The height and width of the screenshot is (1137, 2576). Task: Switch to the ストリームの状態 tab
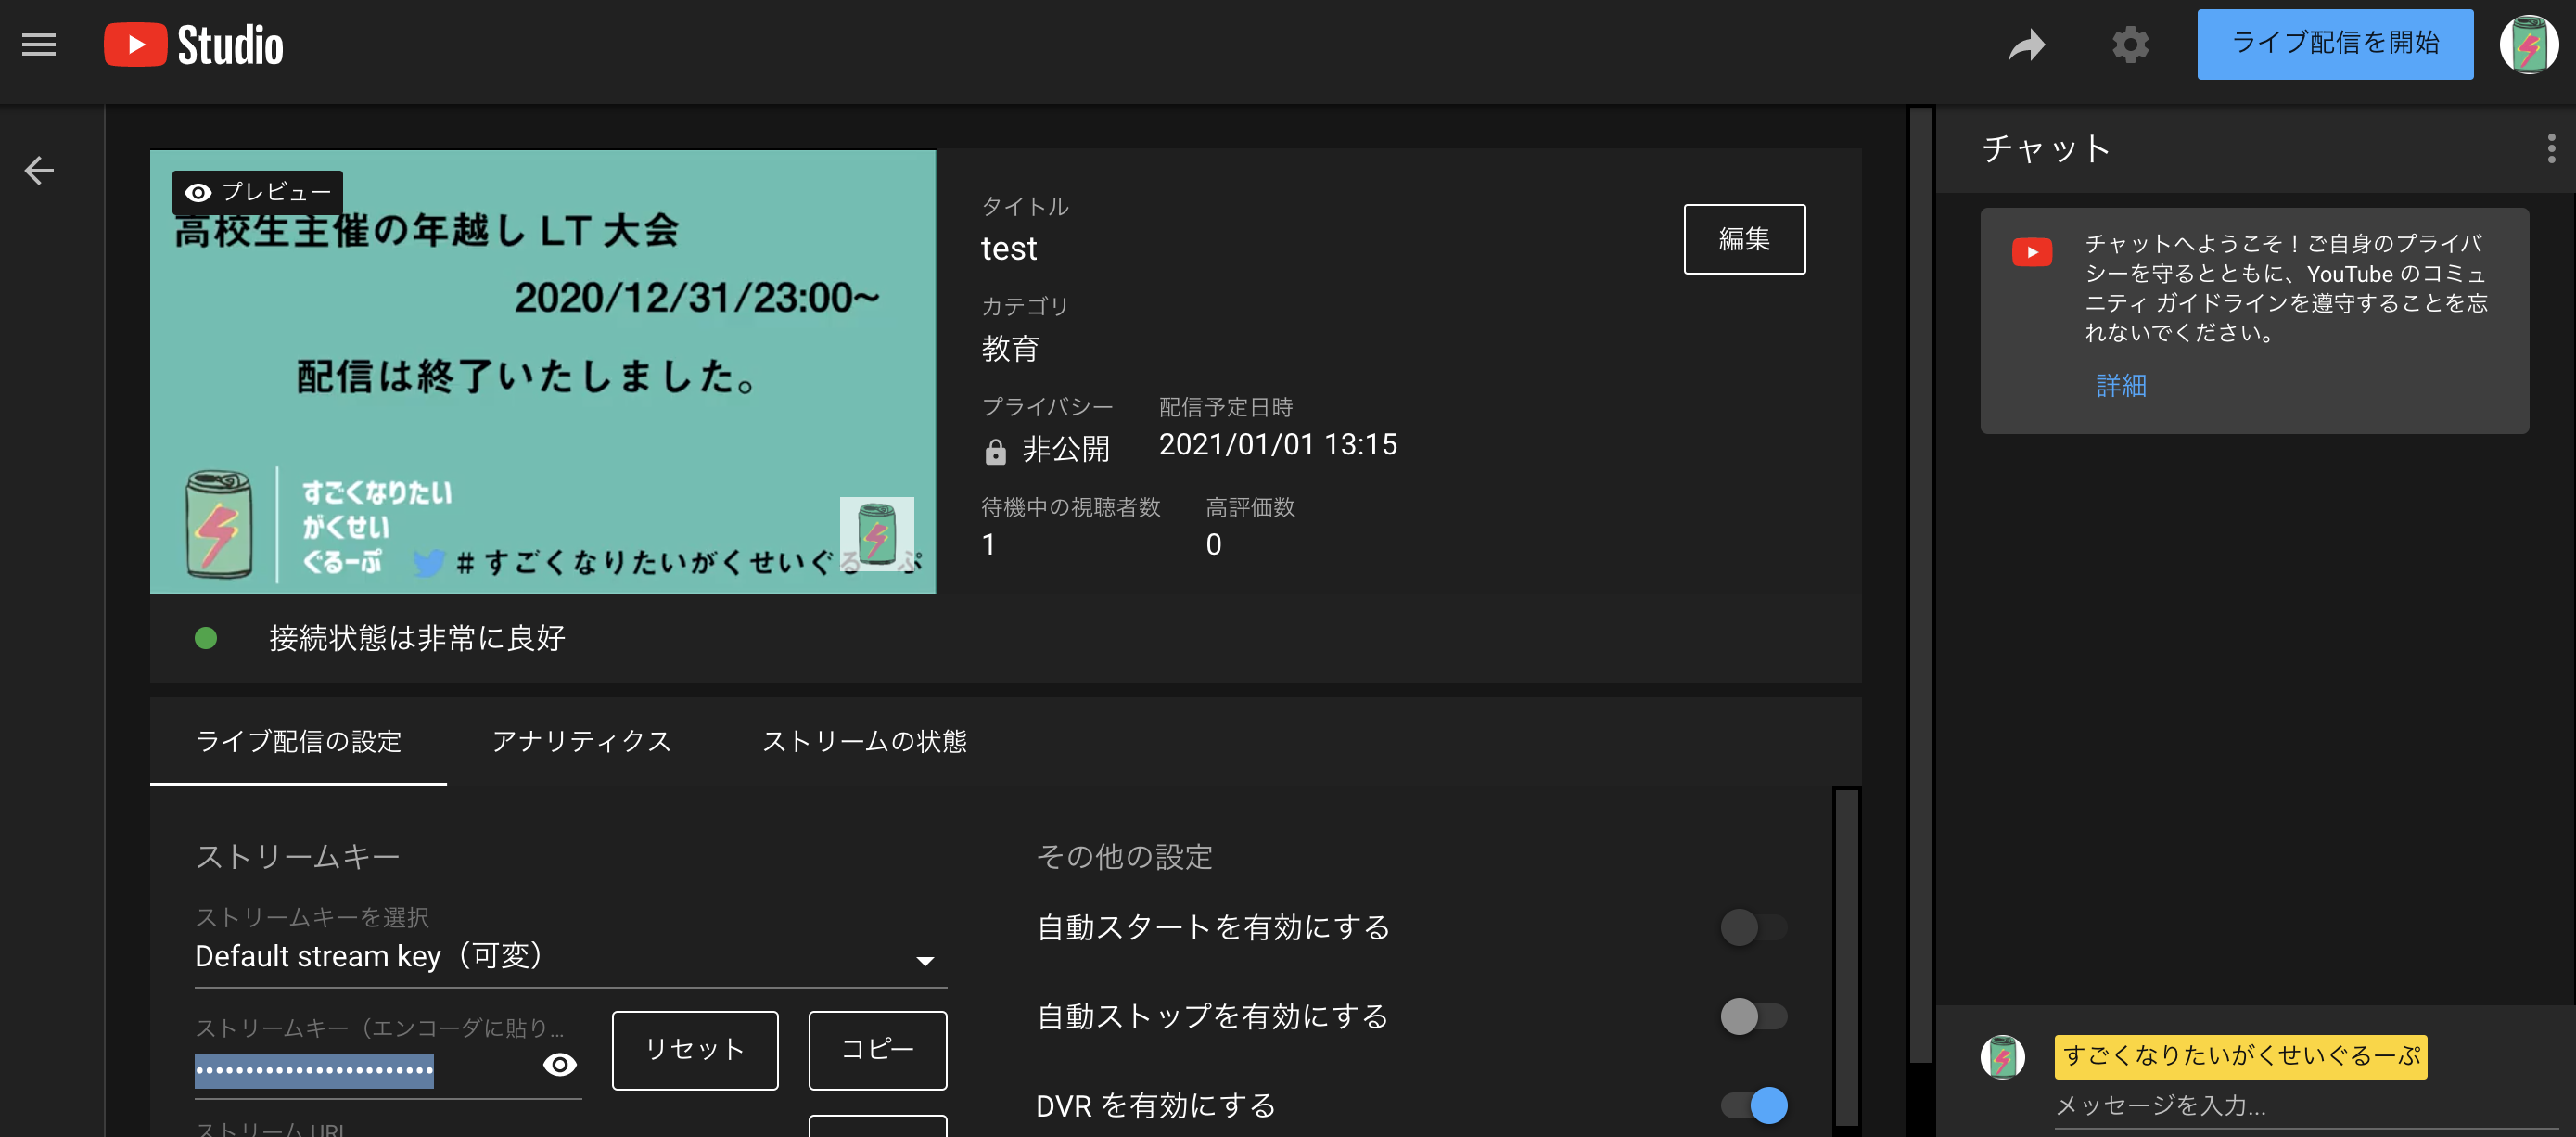point(864,741)
